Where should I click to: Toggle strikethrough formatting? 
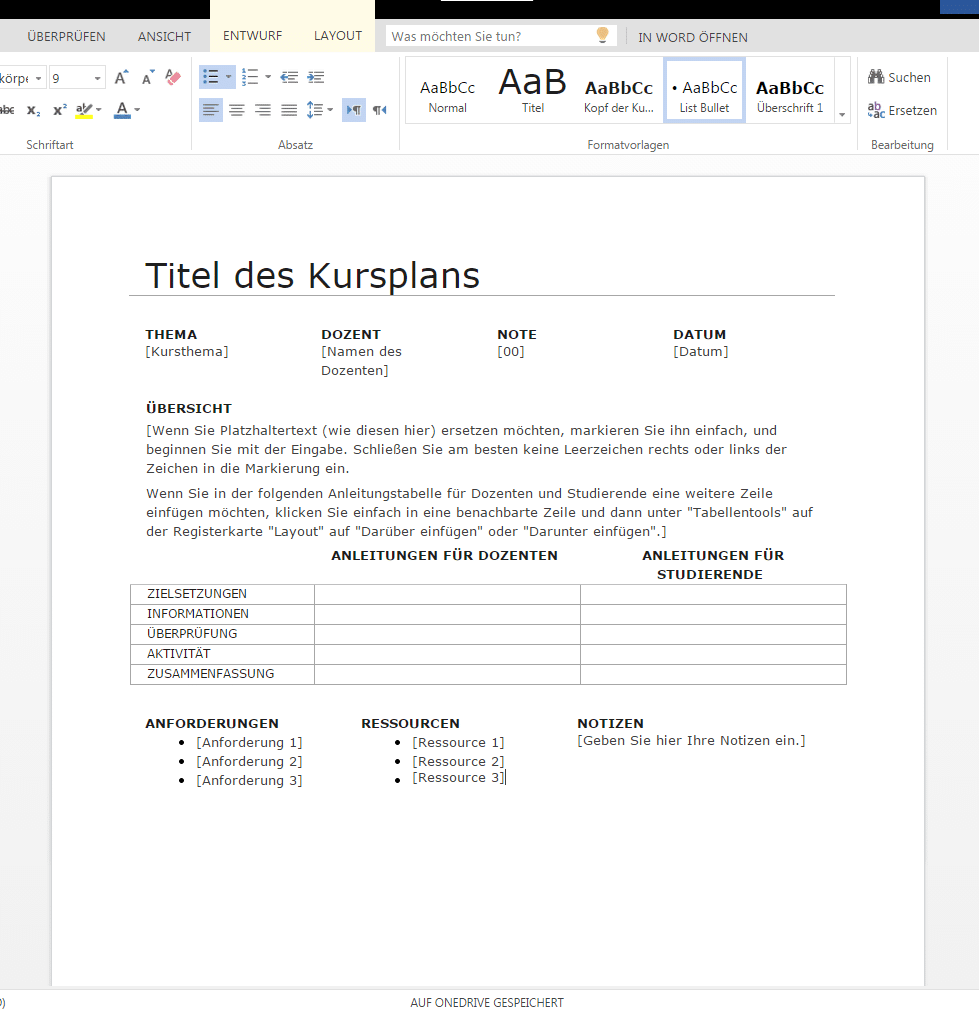tap(7, 110)
